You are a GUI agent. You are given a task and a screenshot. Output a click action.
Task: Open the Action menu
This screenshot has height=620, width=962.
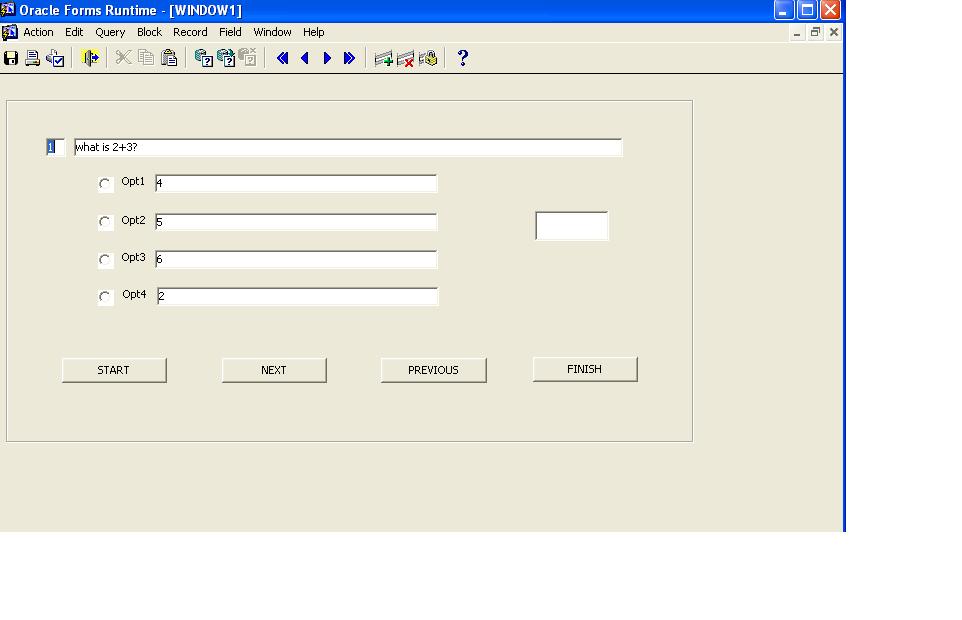click(x=38, y=32)
